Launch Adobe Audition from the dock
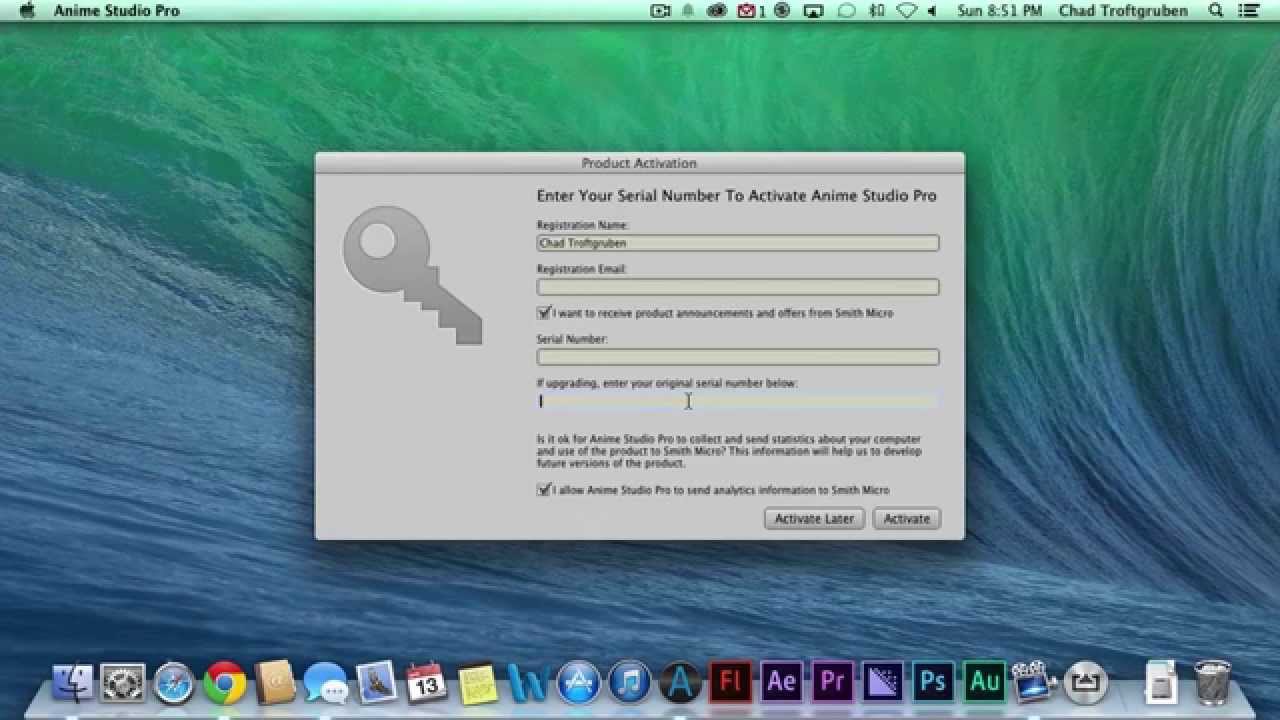This screenshot has height=720, width=1280. 985,682
